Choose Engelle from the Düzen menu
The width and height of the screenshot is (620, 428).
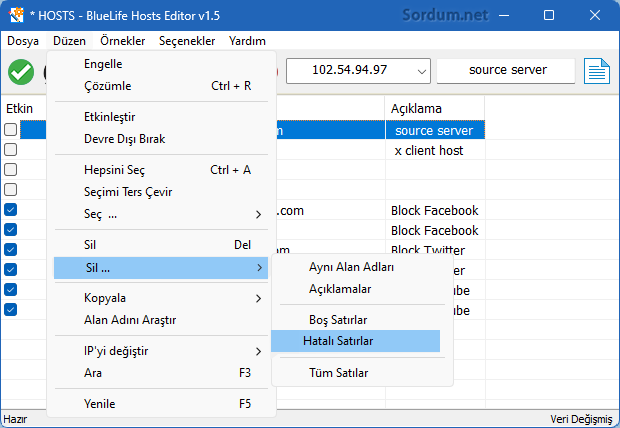[x=161, y=64]
